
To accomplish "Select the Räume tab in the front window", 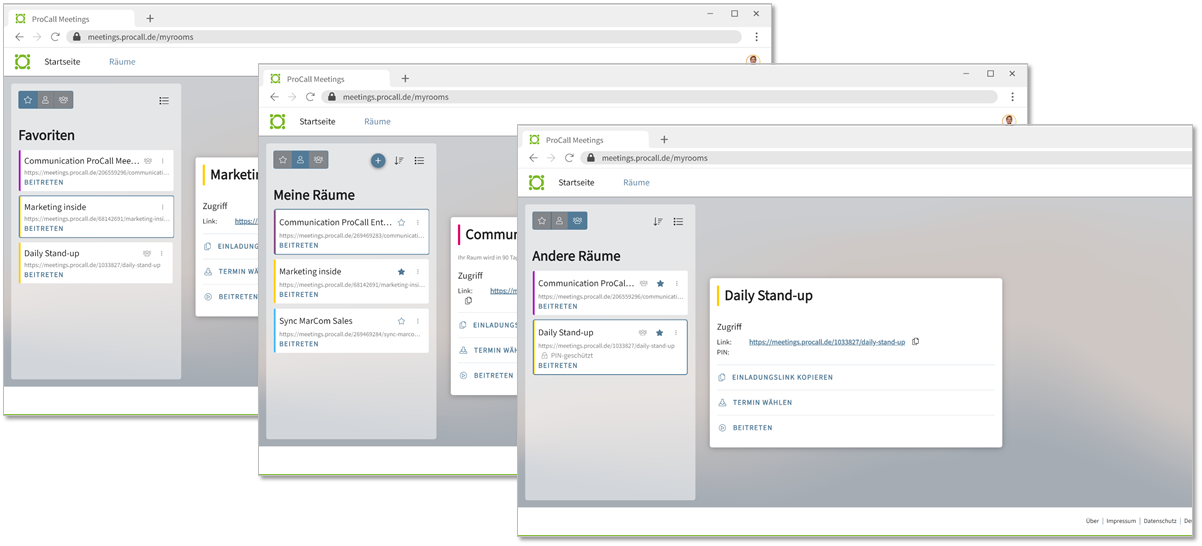I will pos(636,183).
